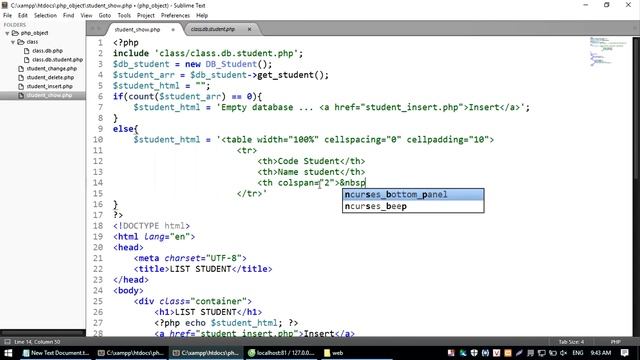Click the DOCTYPE declaration on line 18
640x360 pixels.
(151, 226)
